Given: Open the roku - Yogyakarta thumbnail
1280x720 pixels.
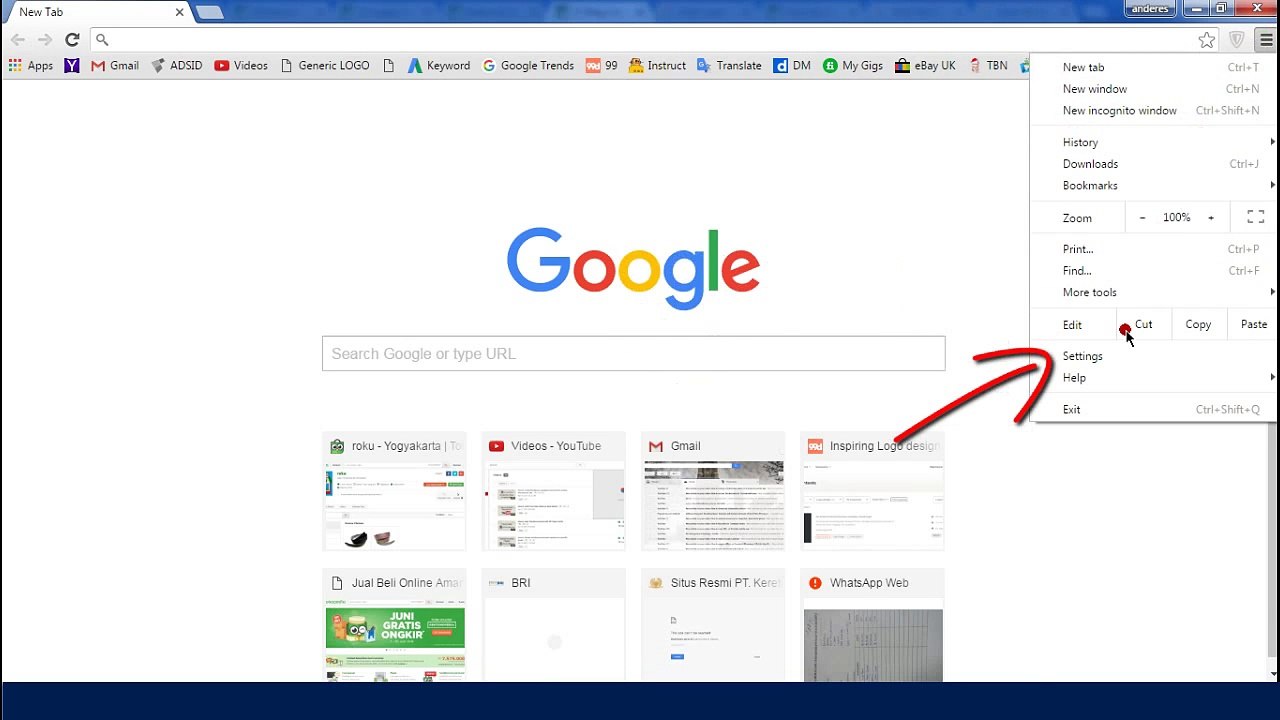Looking at the screenshot, I should click(x=394, y=491).
